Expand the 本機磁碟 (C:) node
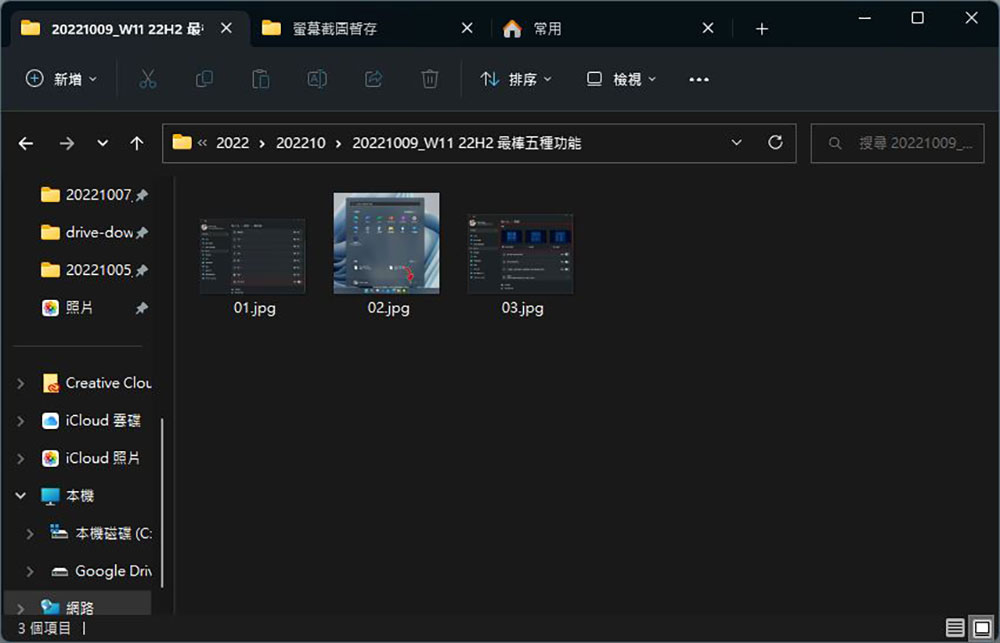 (30, 534)
